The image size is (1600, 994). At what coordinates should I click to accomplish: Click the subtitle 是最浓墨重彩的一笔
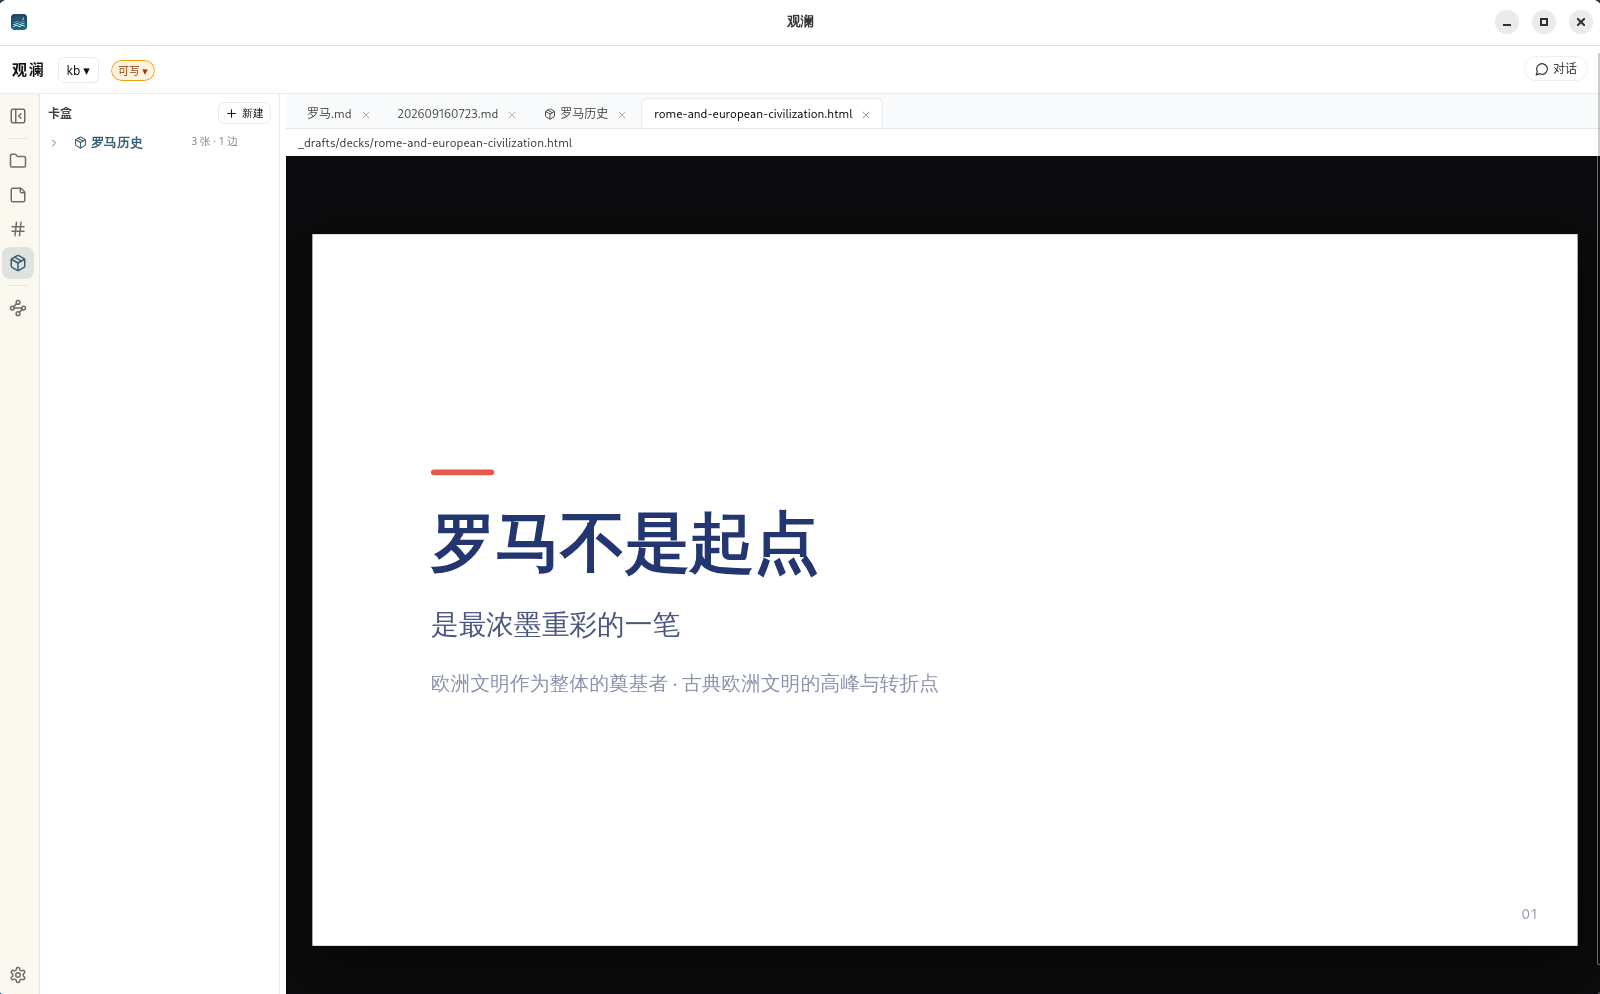coord(555,626)
